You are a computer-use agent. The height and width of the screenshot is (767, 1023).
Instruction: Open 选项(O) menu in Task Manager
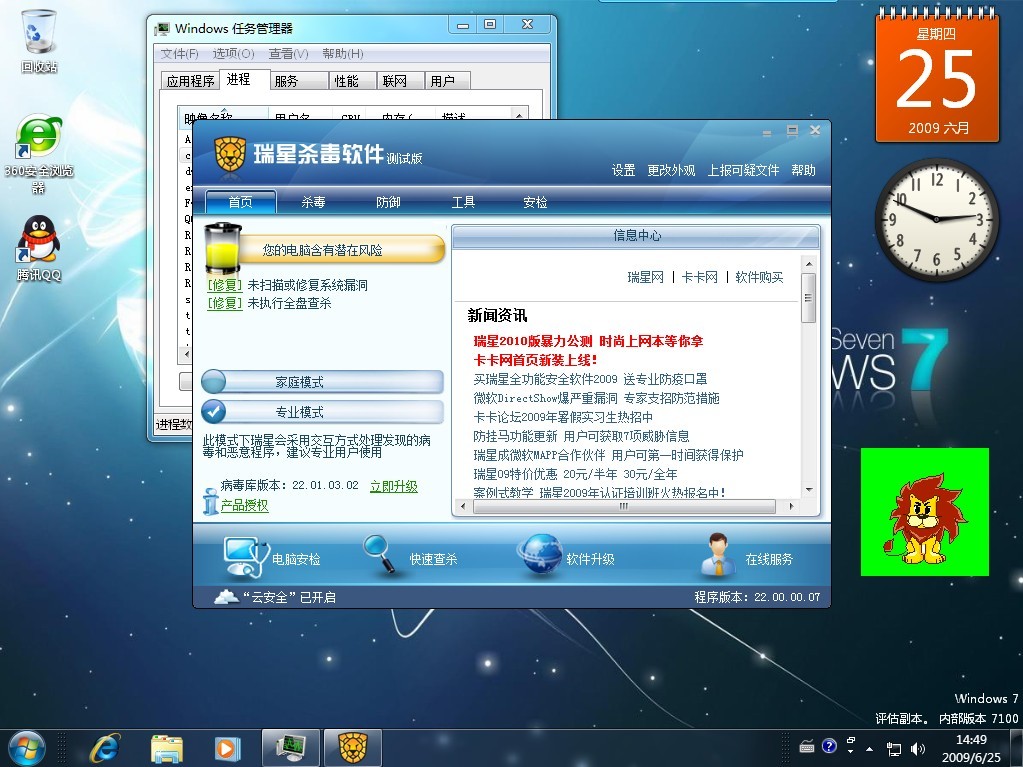point(234,53)
